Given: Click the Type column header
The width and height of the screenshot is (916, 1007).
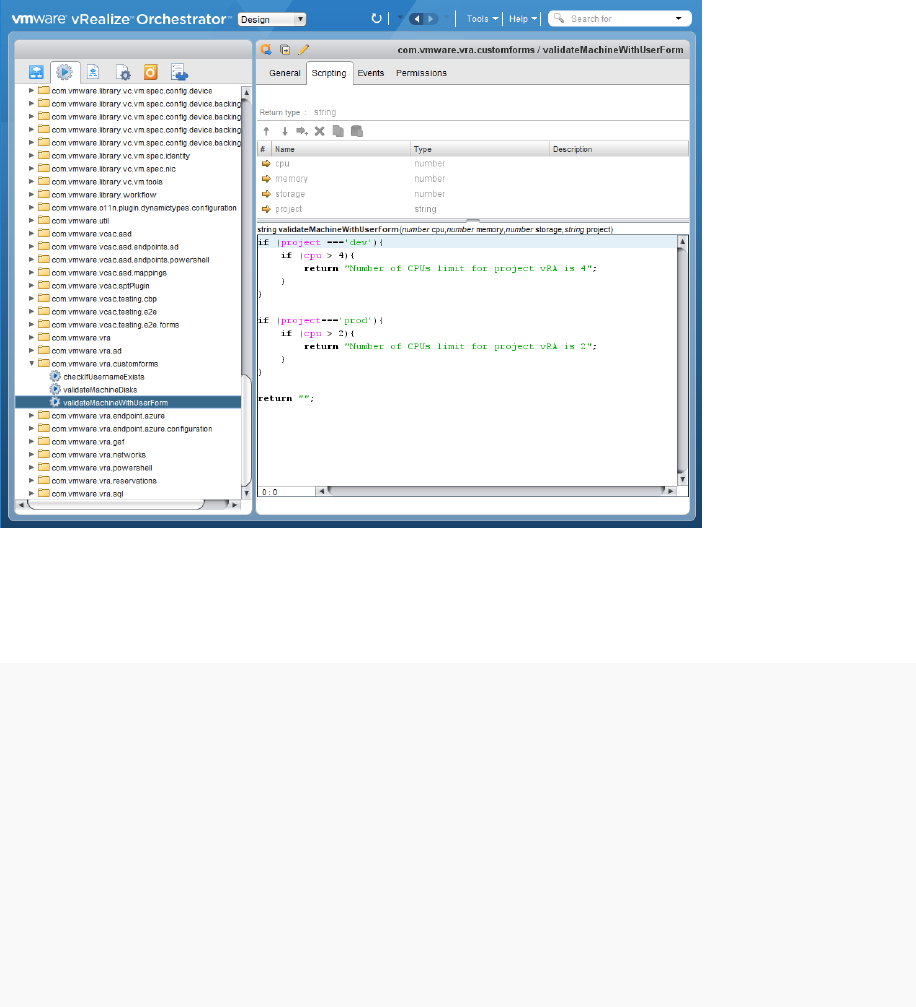Looking at the screenshot, I should coord(480,149).
